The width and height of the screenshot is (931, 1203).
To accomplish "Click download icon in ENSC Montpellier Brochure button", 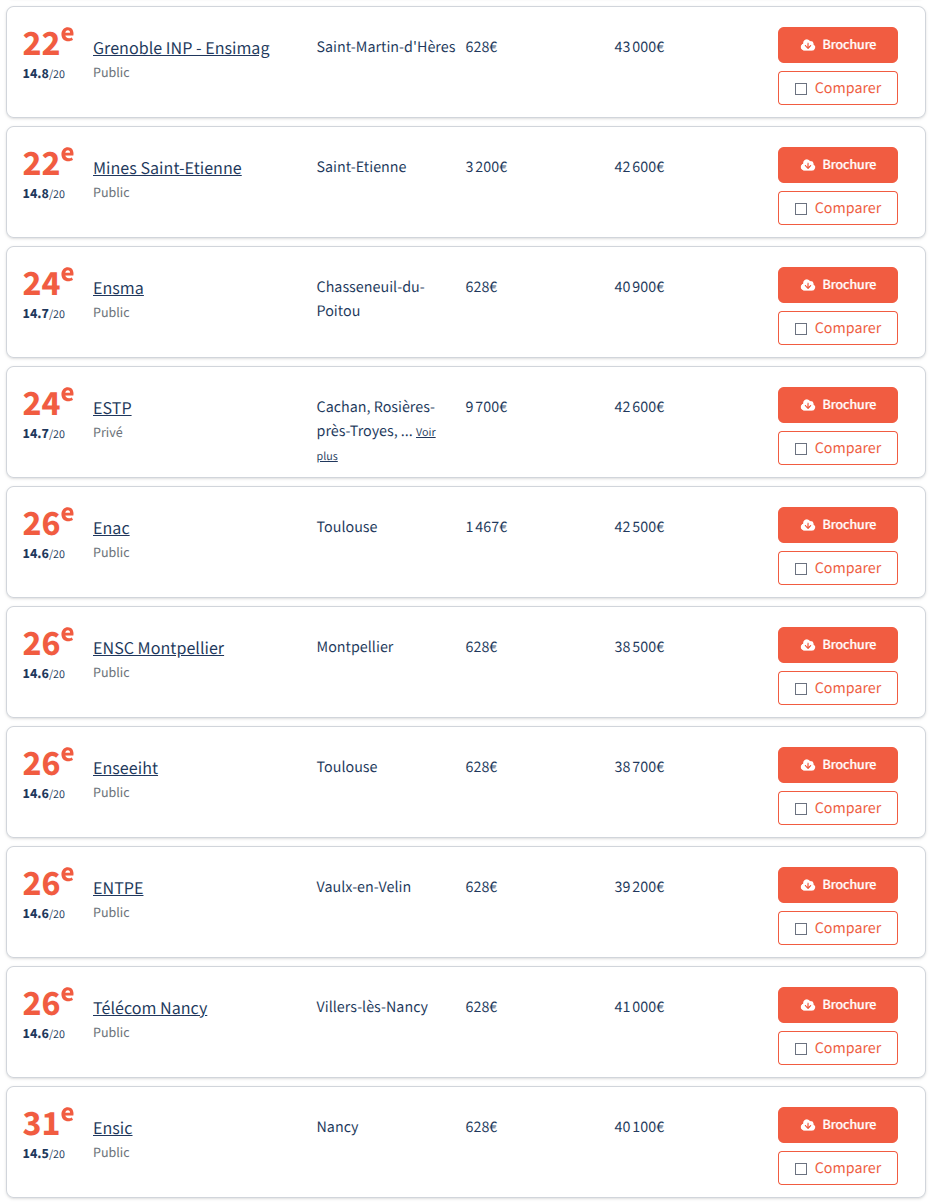I will pyautogui.click(x=808, y=645).
